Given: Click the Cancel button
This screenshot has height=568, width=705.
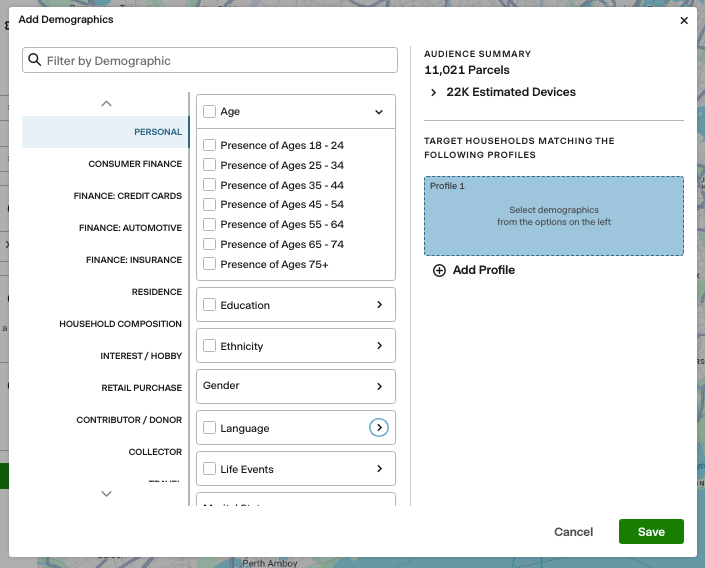Looking at the screenshot, I should point(573,532).
